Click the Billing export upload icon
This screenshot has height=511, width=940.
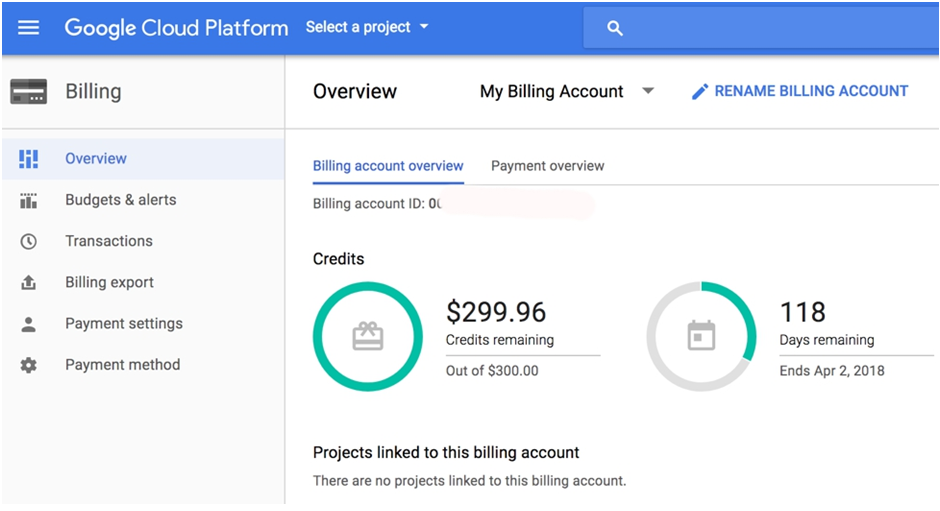(28, 282)
